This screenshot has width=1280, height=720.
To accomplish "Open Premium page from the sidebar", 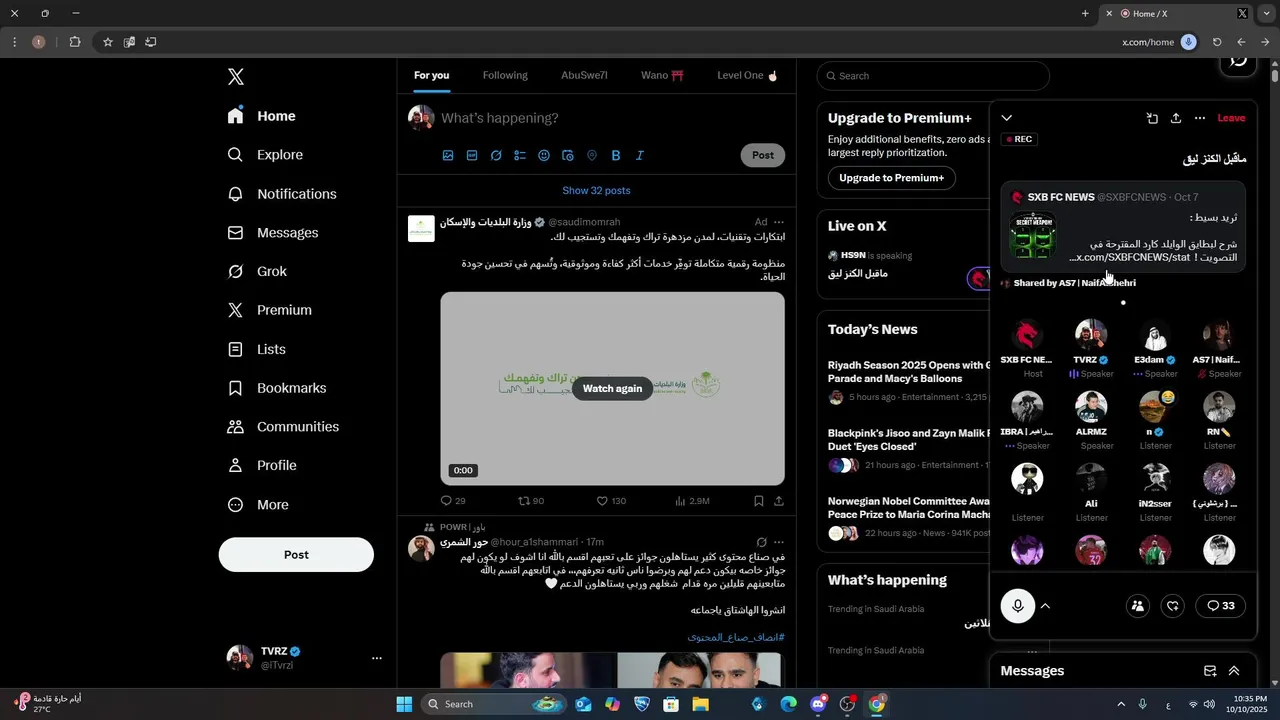I will click(270, 311).
